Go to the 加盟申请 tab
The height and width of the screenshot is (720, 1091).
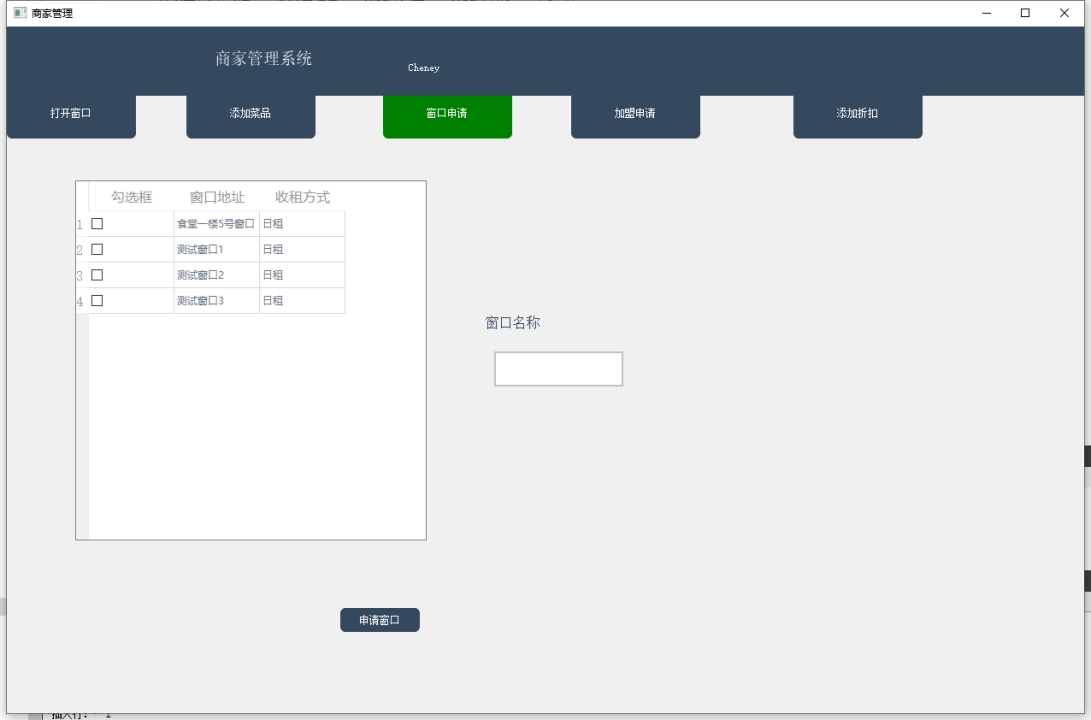[x=635, y=116]
